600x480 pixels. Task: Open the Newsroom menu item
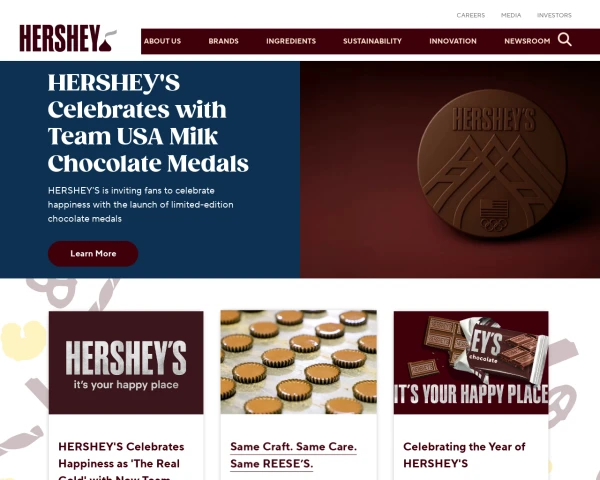point(527,41)
